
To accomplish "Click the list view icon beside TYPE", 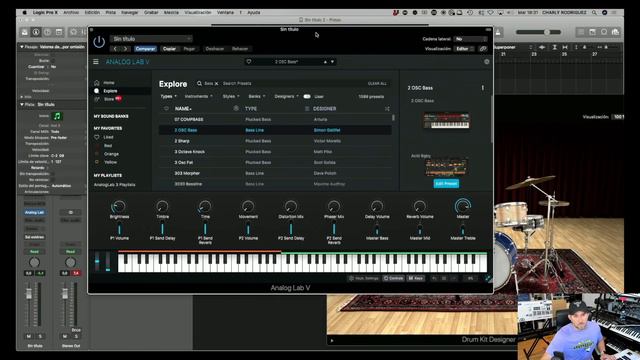I will [307, 109].
